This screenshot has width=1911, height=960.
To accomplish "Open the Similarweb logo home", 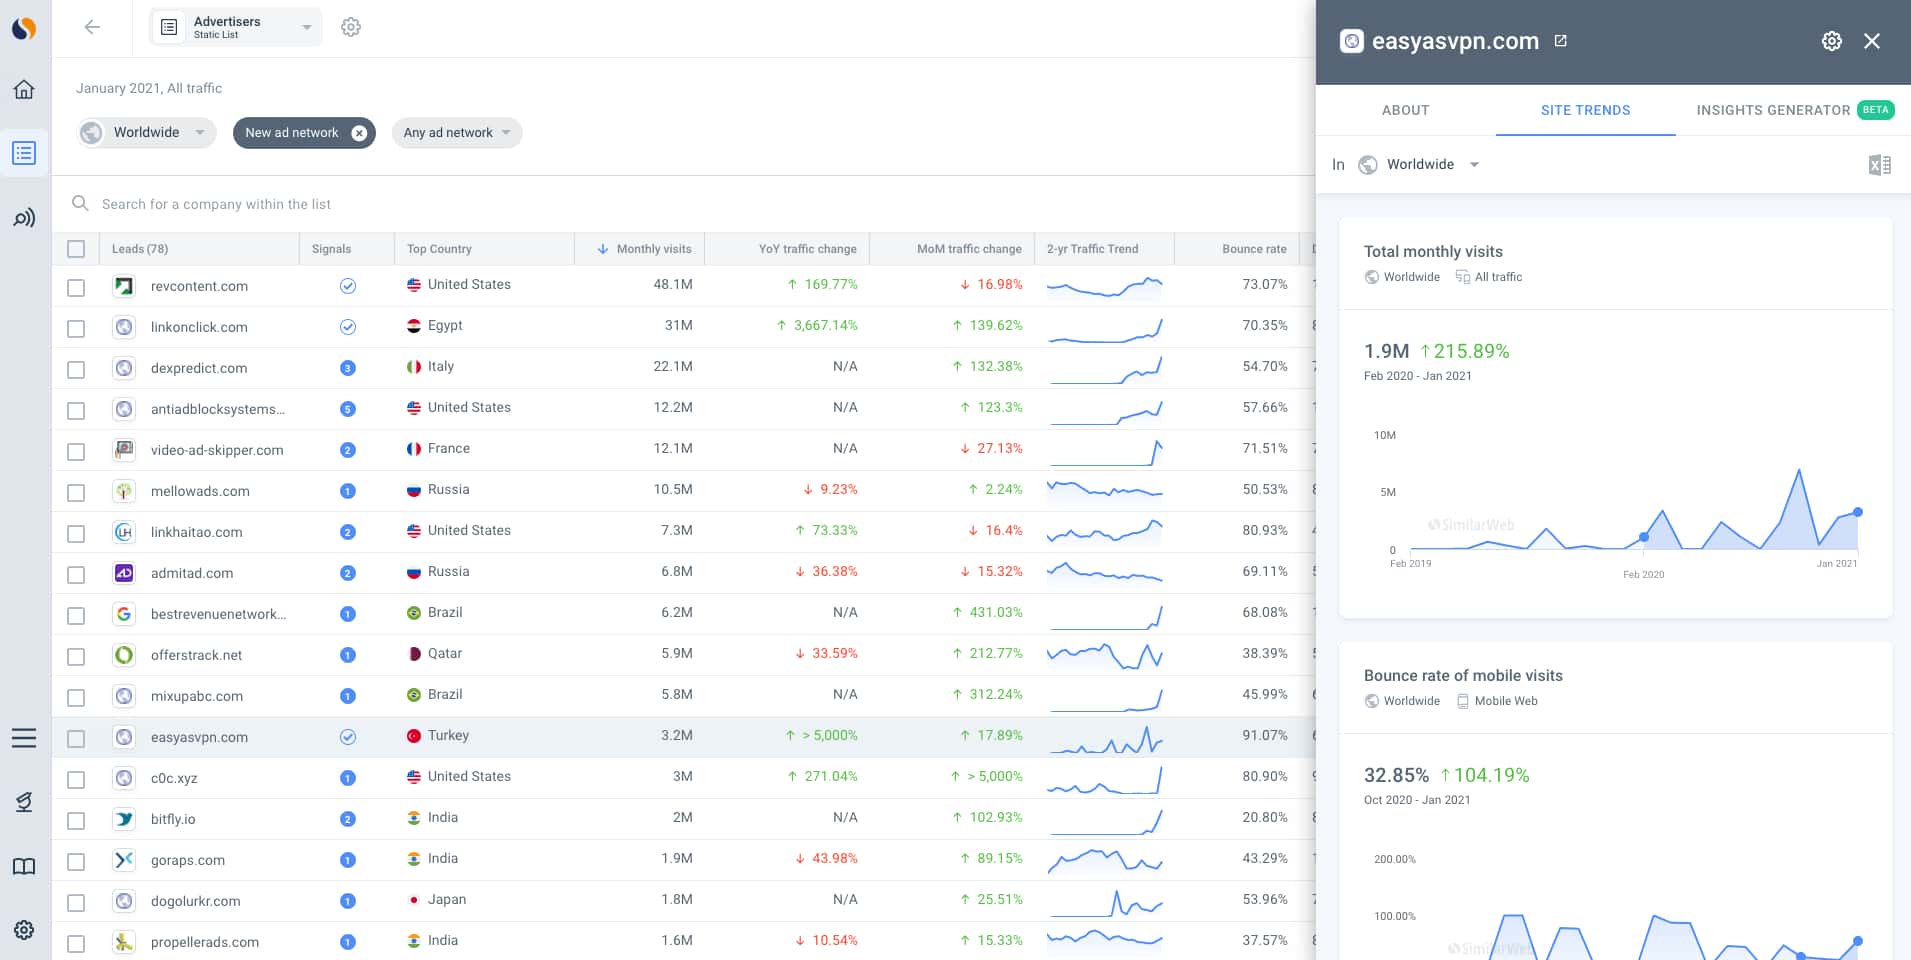I will [x=24, y=28].
